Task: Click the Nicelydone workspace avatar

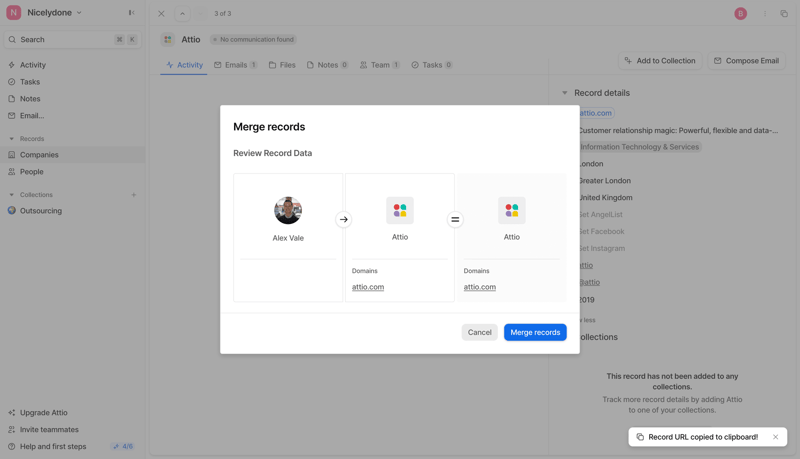Action: 14,13
